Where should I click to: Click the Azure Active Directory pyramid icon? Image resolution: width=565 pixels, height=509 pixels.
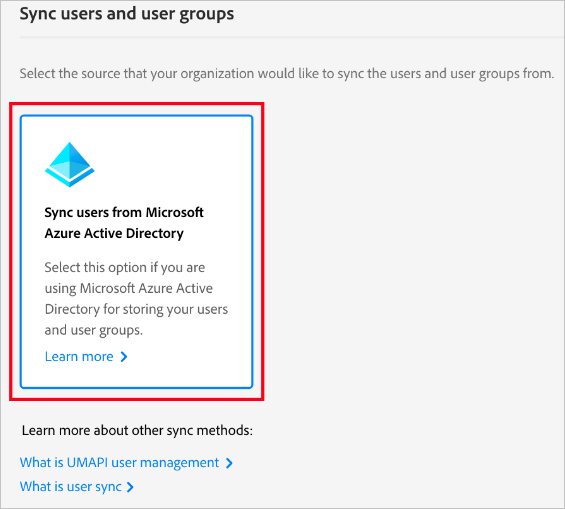[70, 165]
